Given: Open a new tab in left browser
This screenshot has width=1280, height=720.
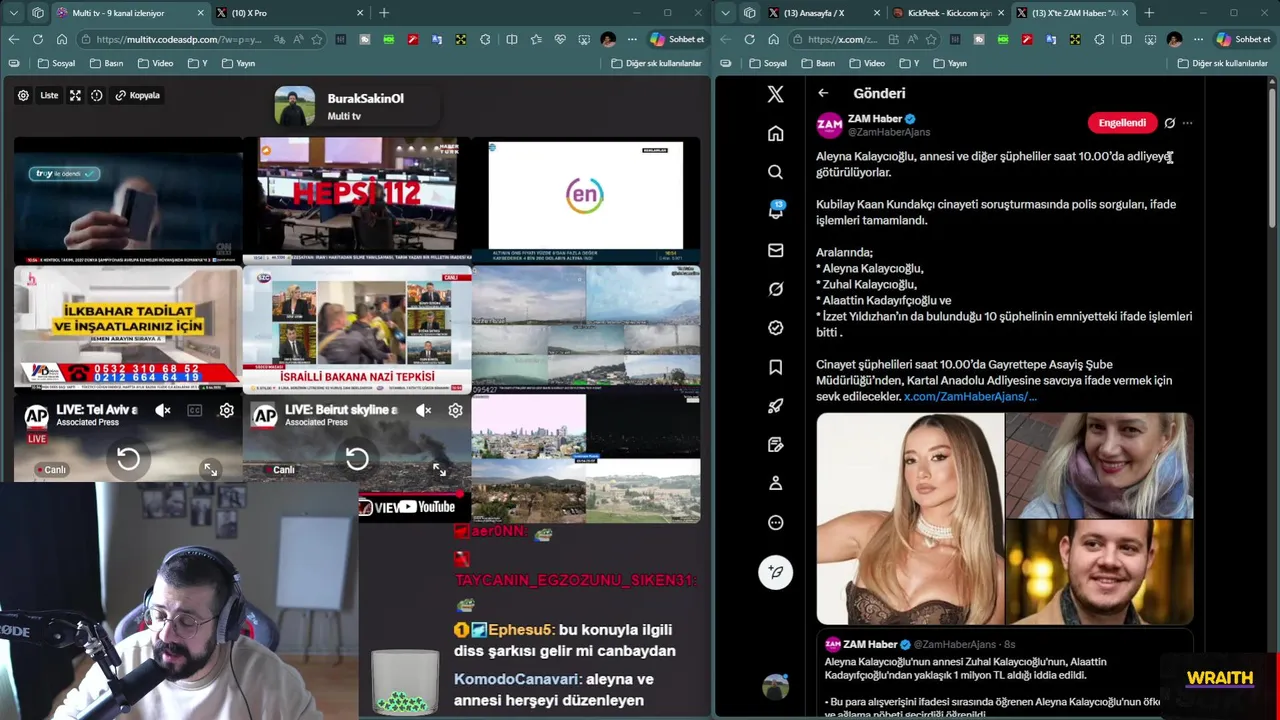Looking at the screenshot, I should click(384, 13).
